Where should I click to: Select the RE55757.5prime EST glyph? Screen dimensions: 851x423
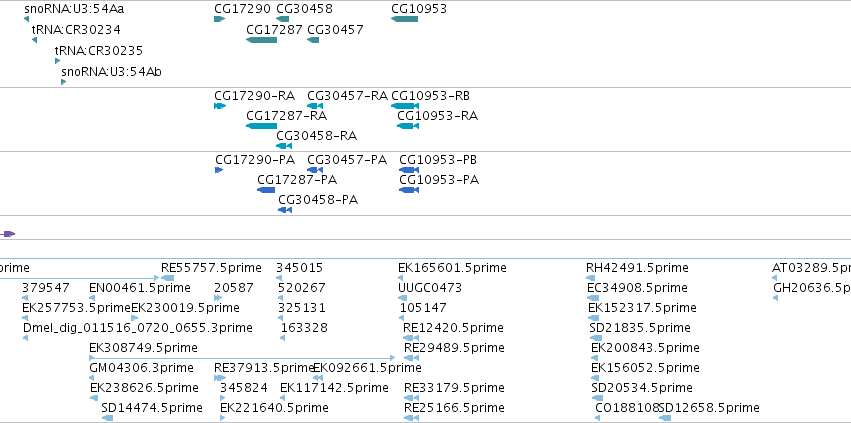(168, 278)
